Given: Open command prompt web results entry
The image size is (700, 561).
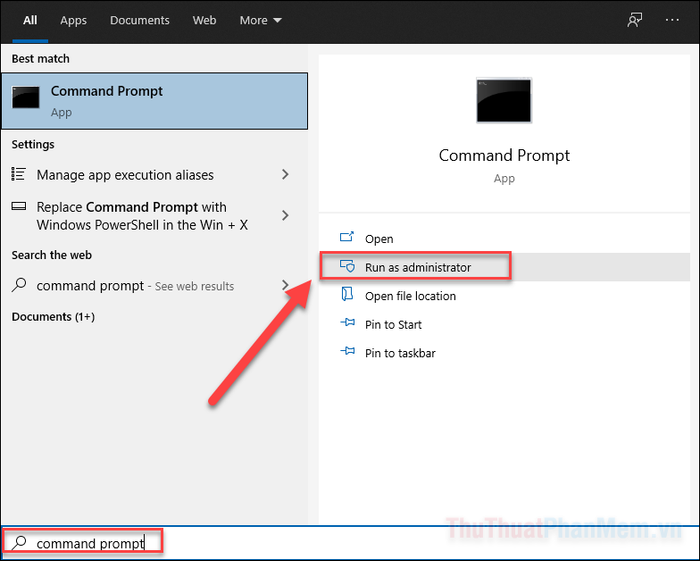Looking at the screenshot, I should point(154,286).
